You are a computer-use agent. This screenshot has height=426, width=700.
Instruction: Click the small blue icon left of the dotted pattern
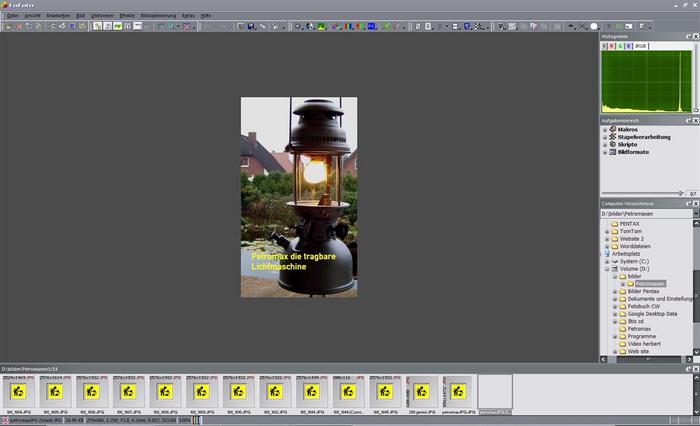(x=467, y=27)
